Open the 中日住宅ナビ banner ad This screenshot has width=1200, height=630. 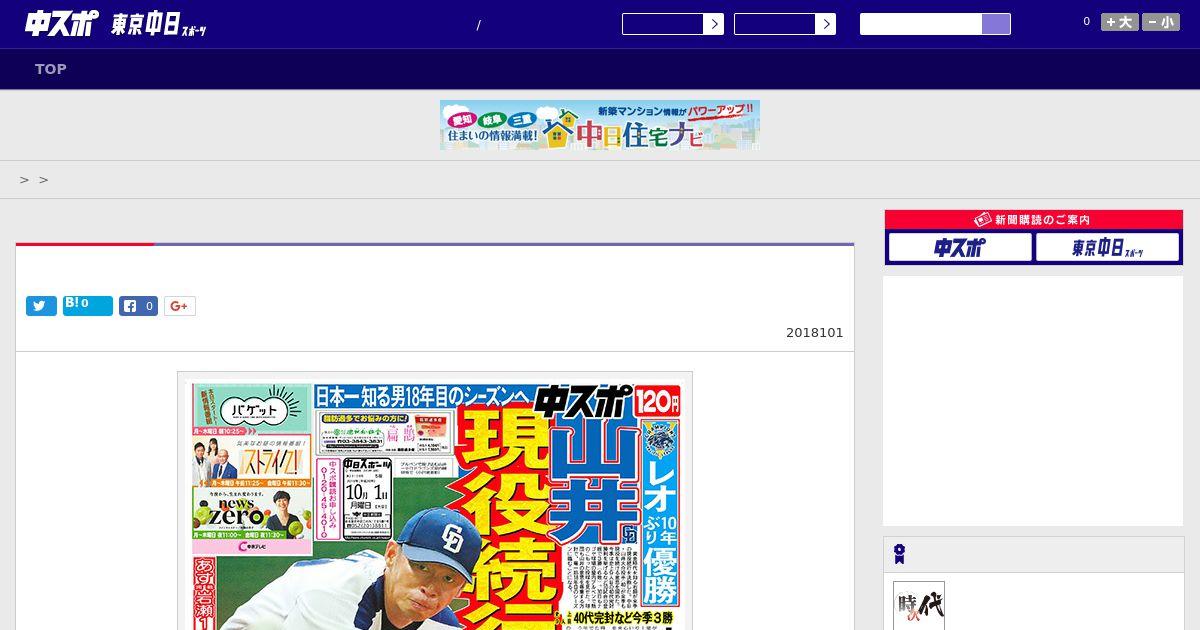point(600,125)
